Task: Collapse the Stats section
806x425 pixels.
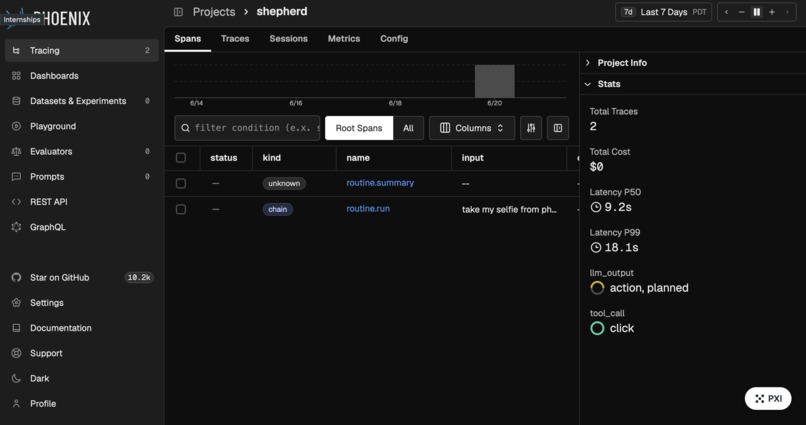Action: [x=692, y=84]
